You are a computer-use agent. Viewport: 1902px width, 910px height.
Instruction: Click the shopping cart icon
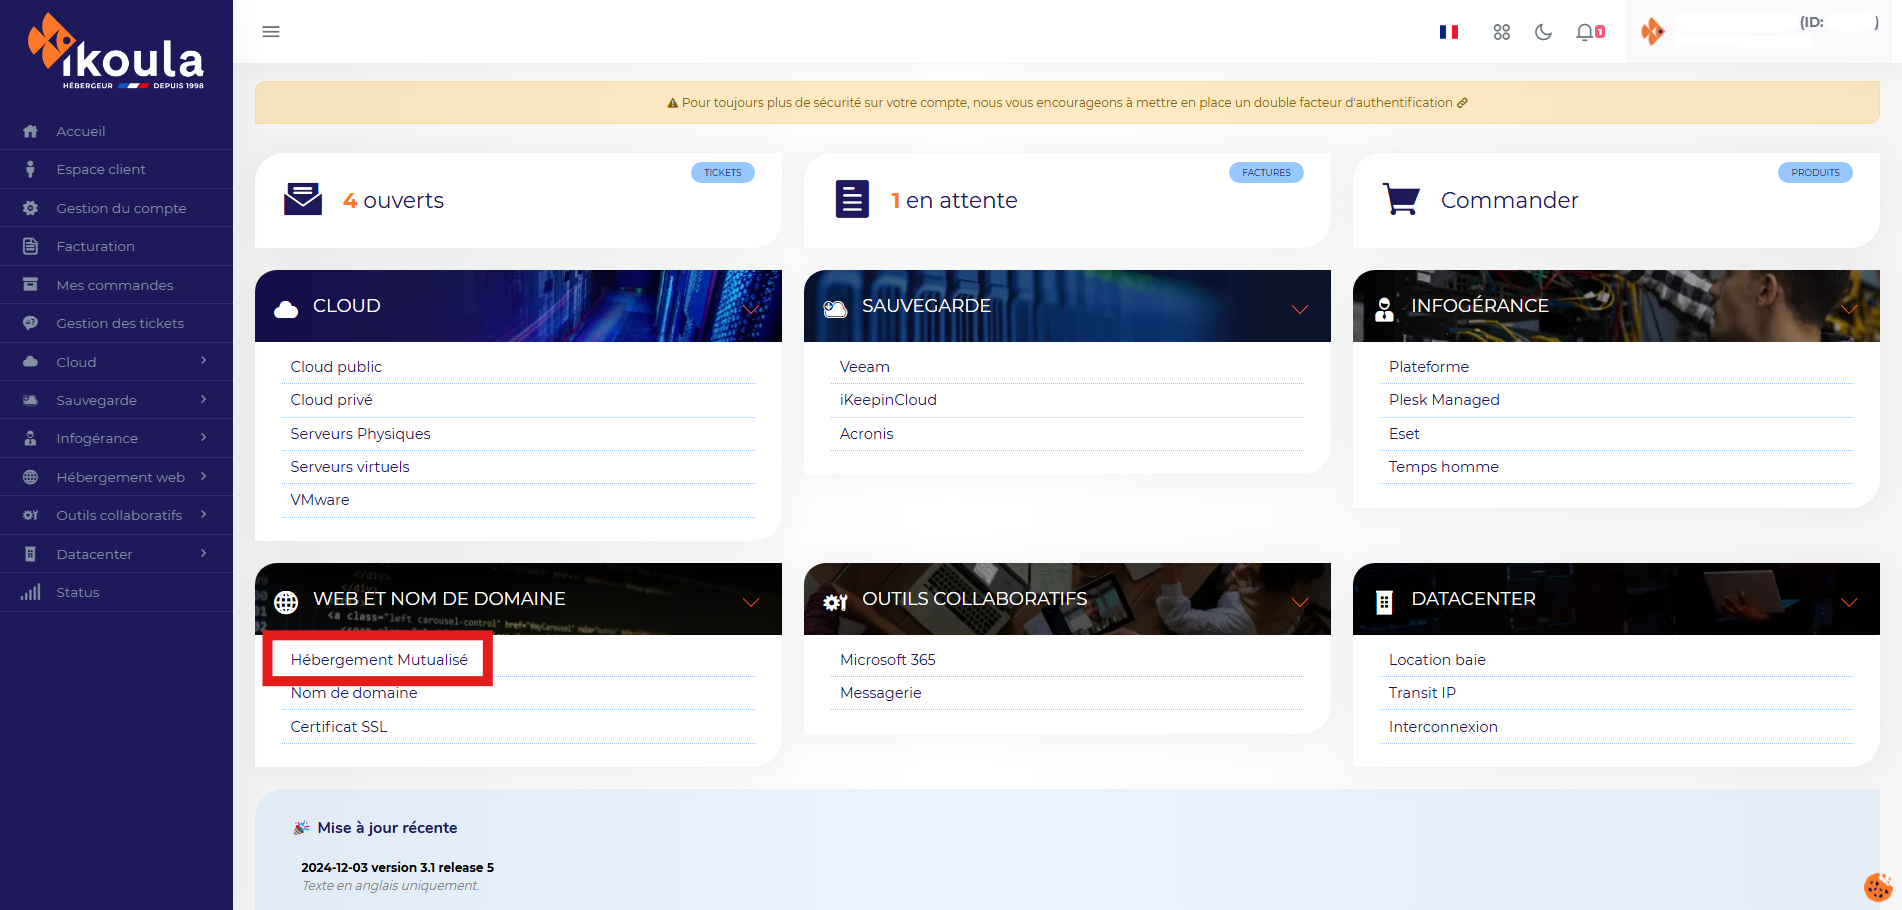click(1401, 199)
